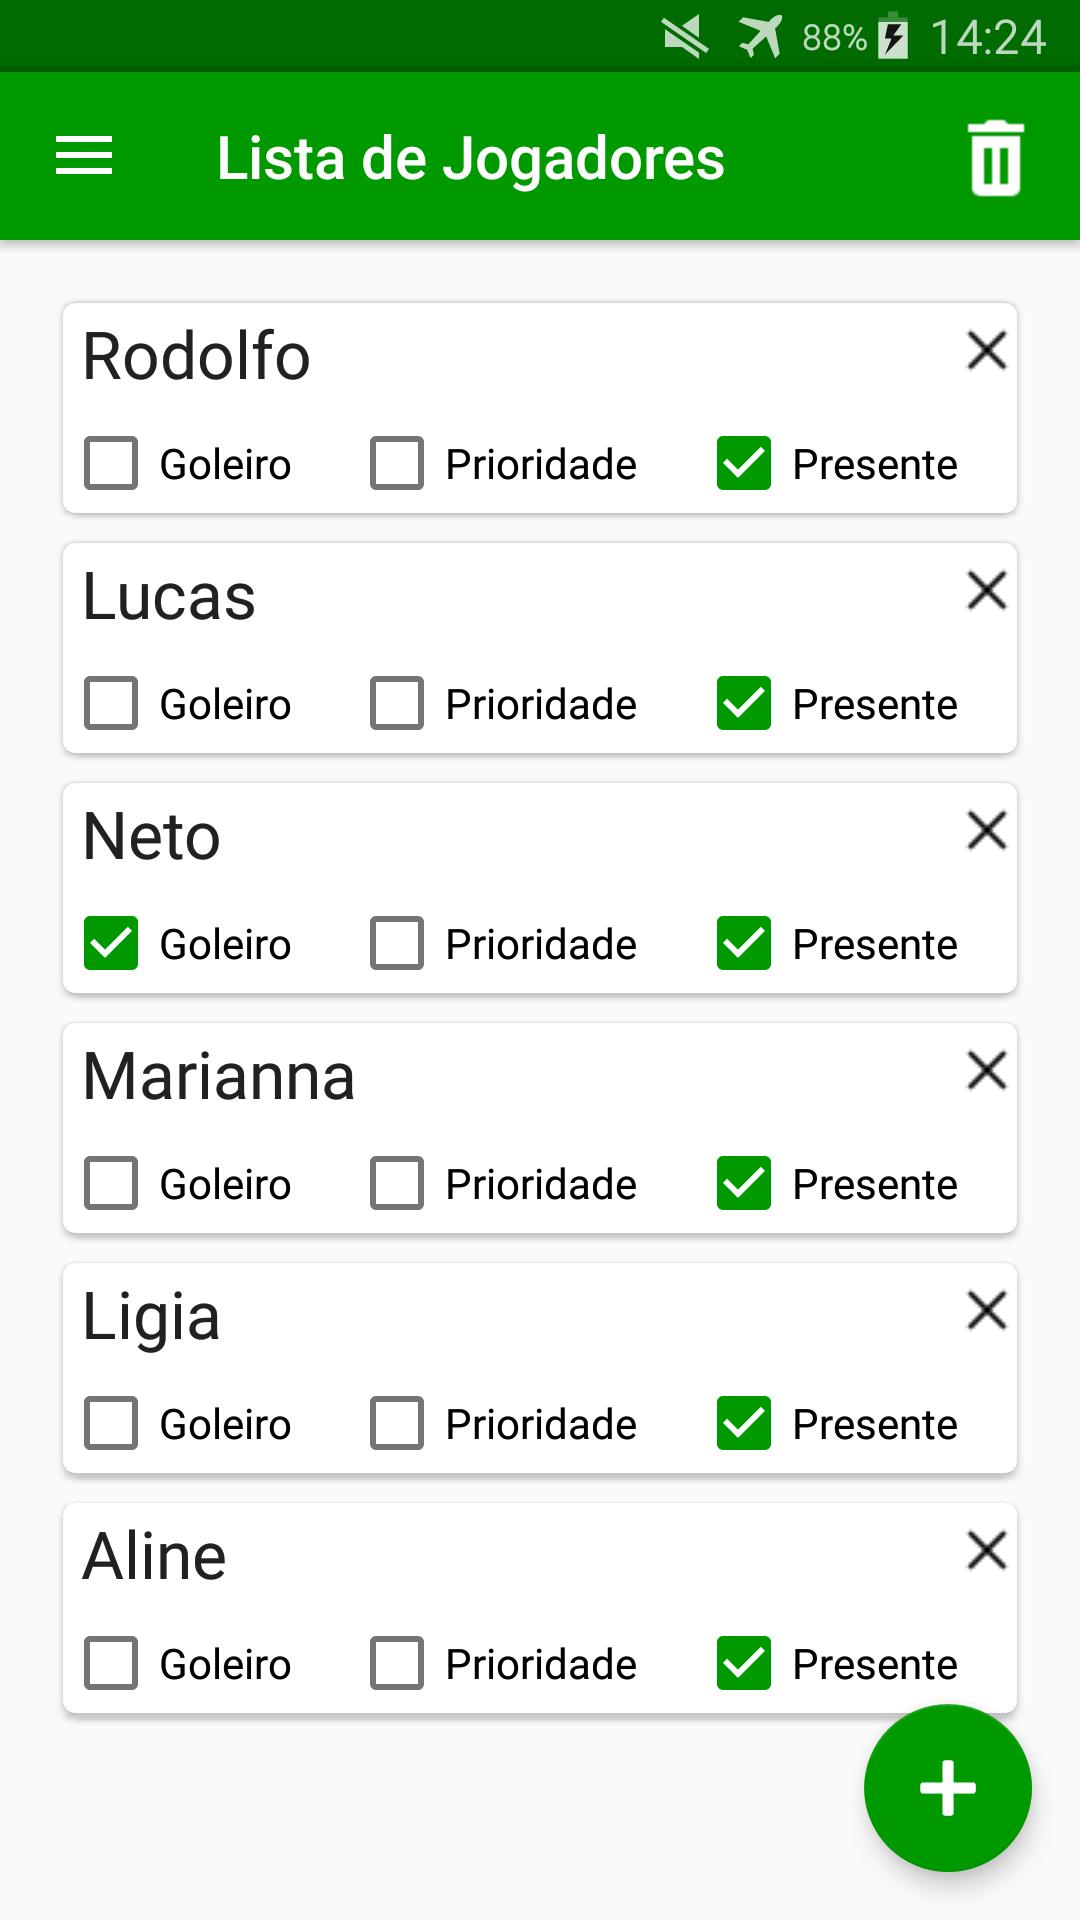Image resolution: width=1080 pixels, height=1920 pixels.
Task: Delete Ligia's card via X icon
Action: (x=986, y=1311)
